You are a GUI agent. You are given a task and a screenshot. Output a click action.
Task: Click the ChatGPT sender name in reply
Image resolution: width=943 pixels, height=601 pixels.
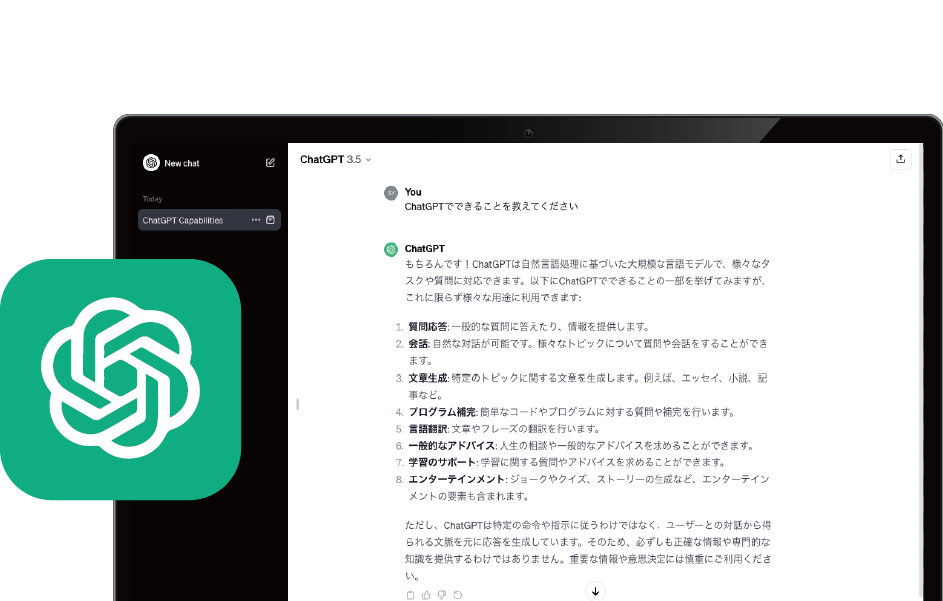[425, 248]
